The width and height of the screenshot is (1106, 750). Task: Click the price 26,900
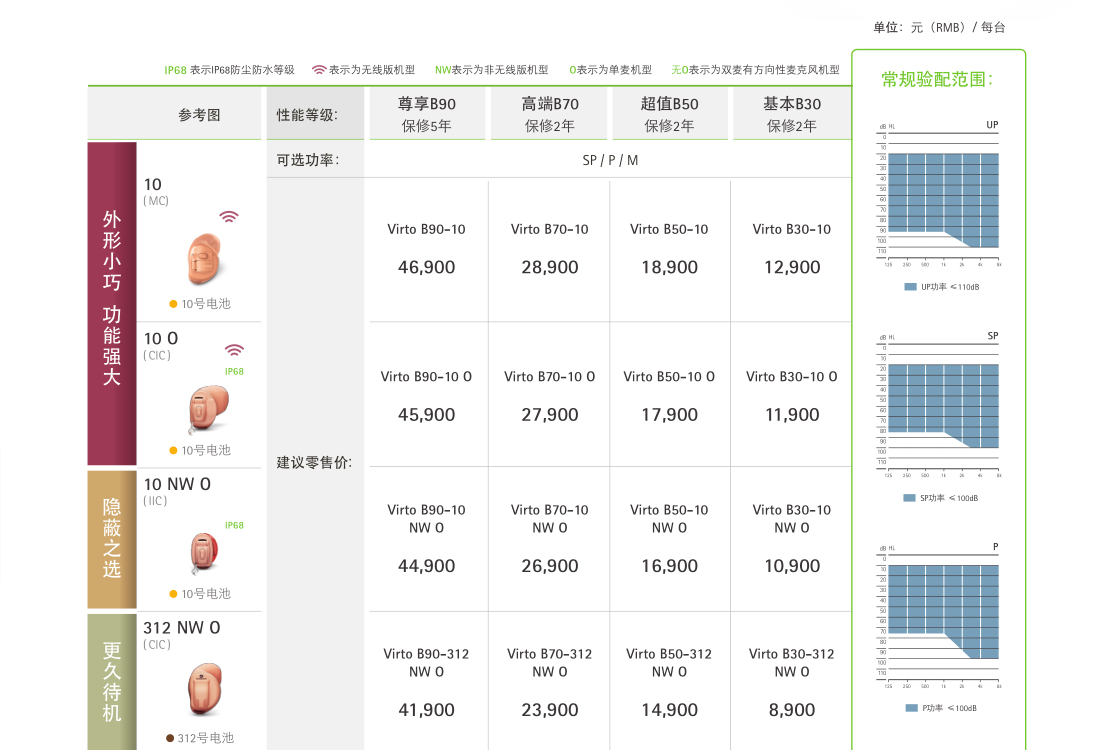pos(549,566)
